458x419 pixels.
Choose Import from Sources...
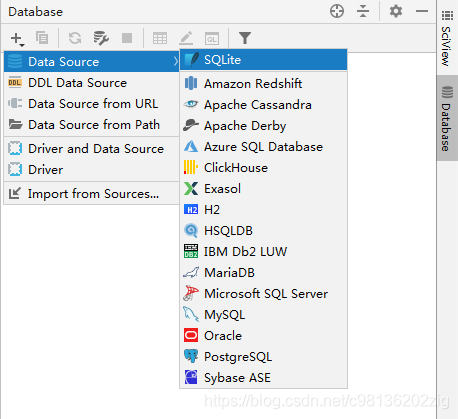coord(92,194)
